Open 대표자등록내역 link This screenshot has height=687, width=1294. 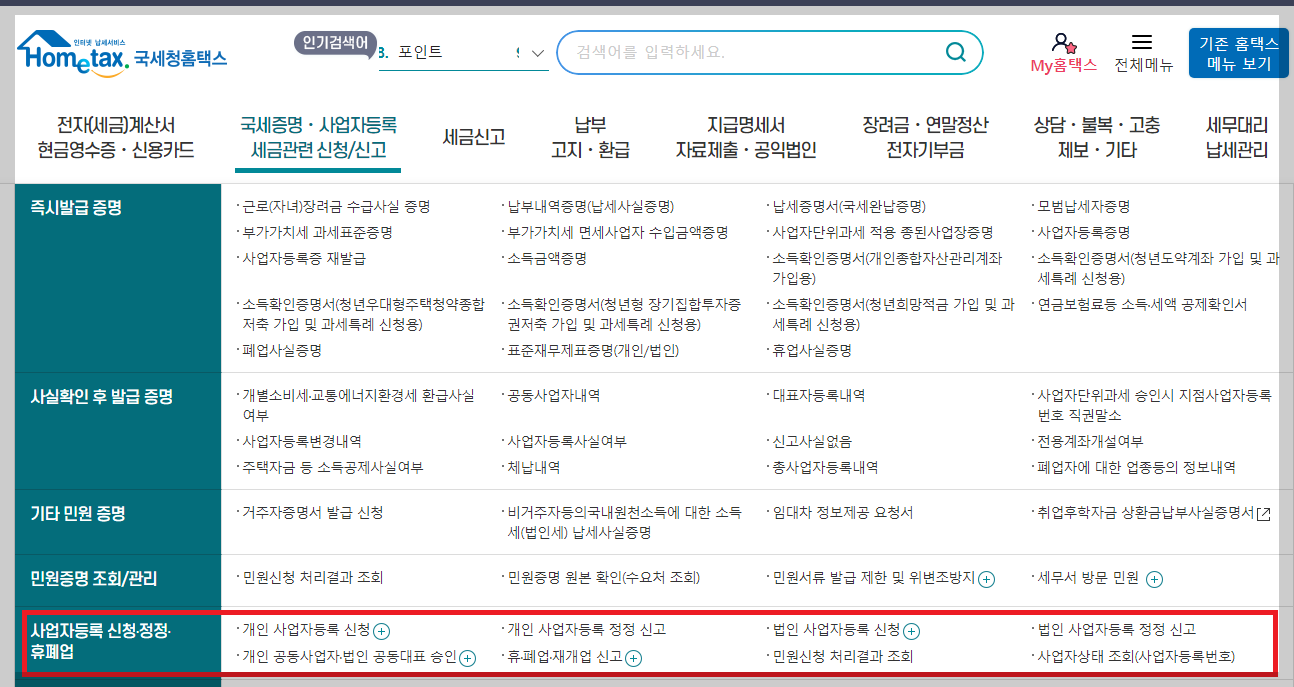point(818,395)
